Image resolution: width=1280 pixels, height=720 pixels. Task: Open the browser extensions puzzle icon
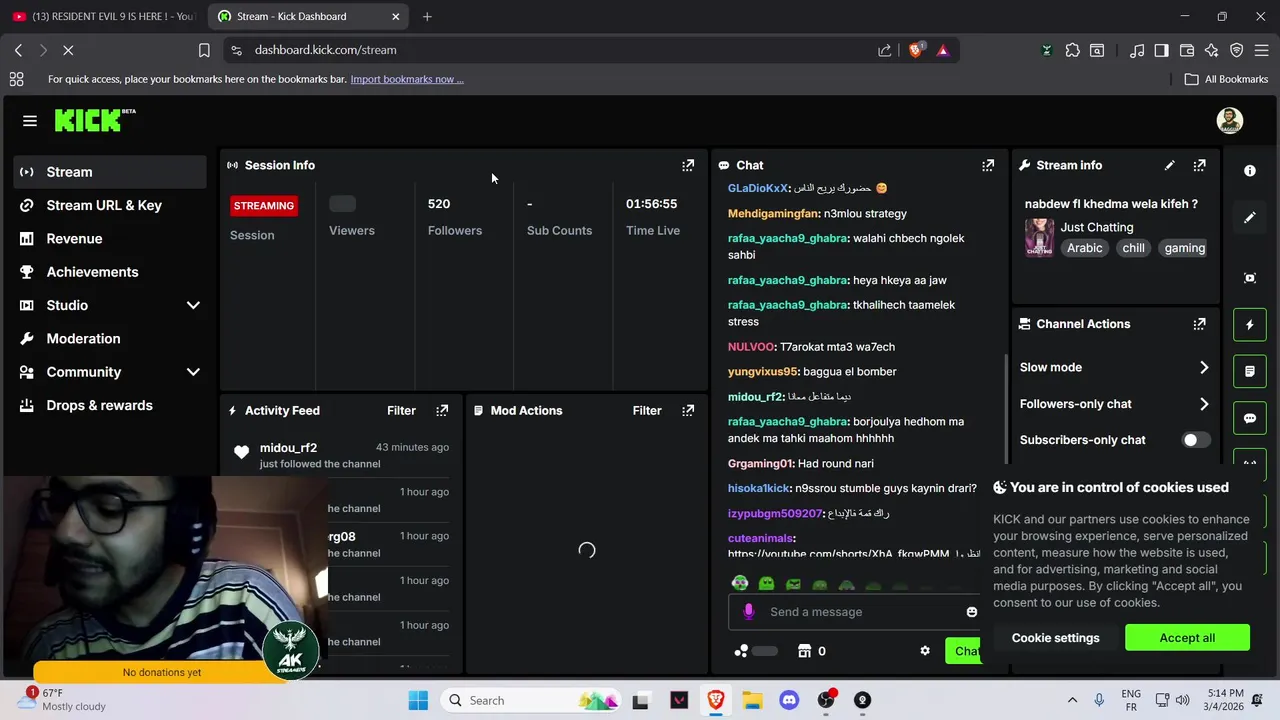(x=1073, y=50)
